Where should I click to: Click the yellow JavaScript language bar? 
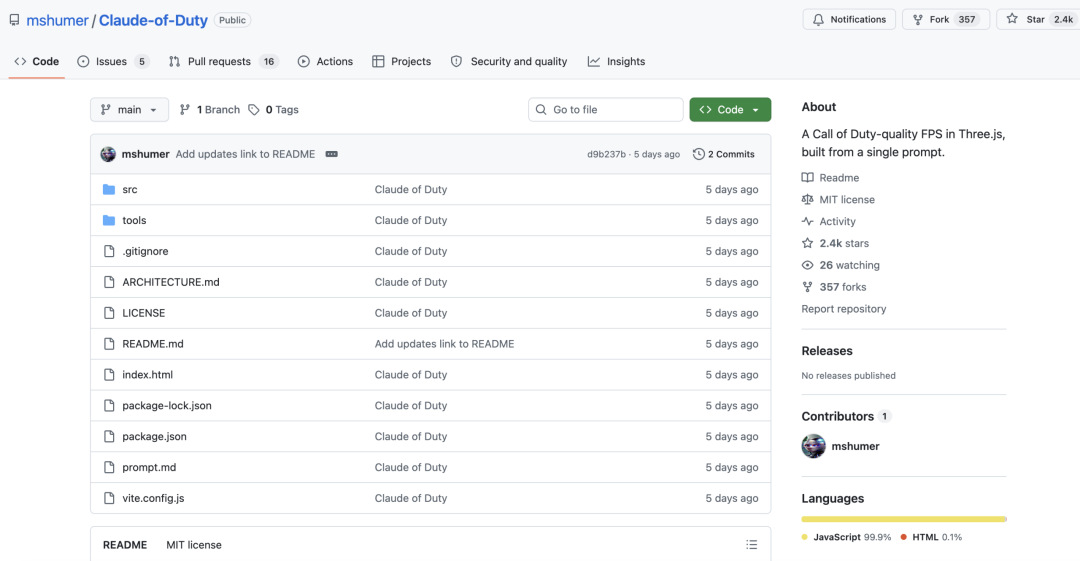click(x=903, y=519)
